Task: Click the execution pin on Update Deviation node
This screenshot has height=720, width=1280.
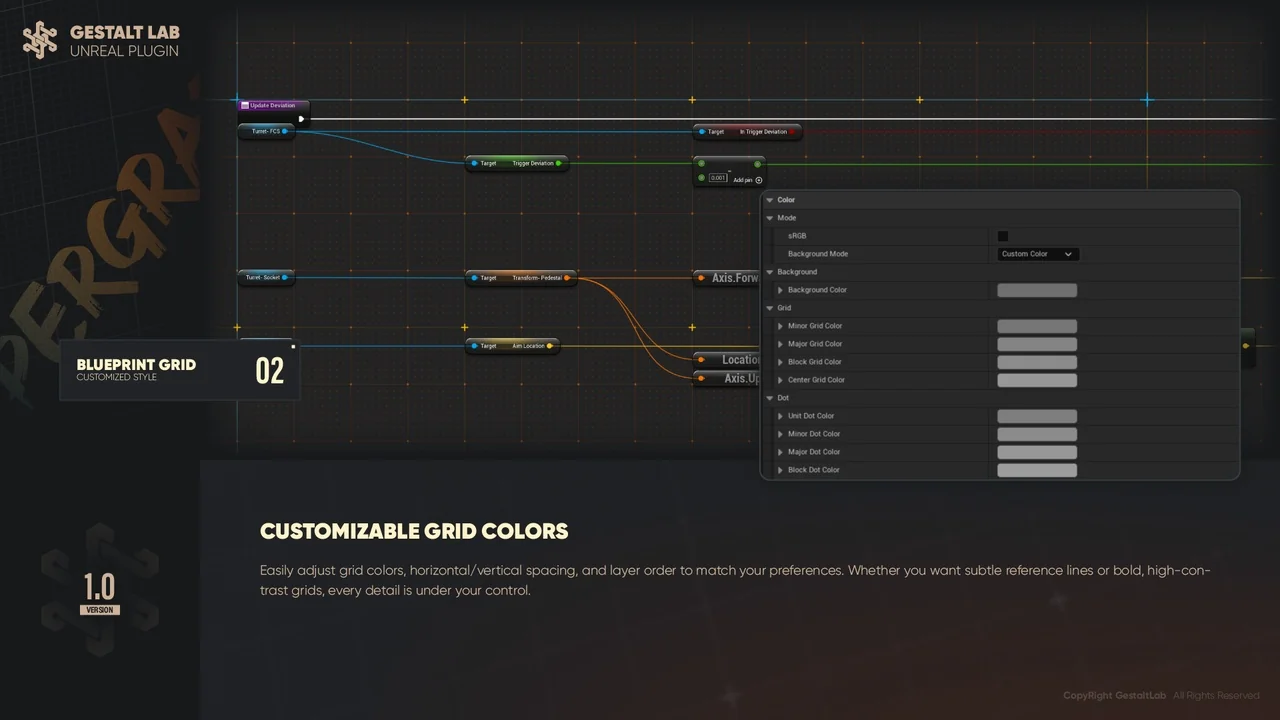Action: pos(301,118)
